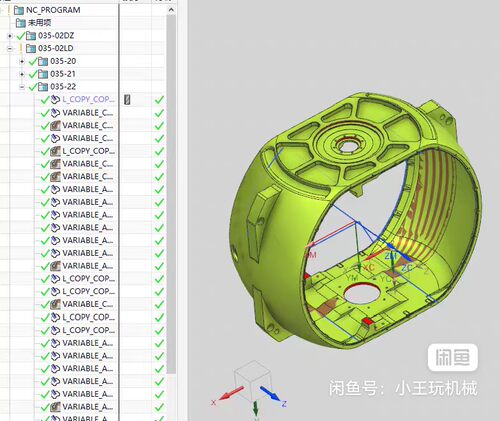Select the 035-02DZ program folder icon
Image resolution: width=500 pixels, height=421 pixels.
pyautogui.click(x=31, y=36)
